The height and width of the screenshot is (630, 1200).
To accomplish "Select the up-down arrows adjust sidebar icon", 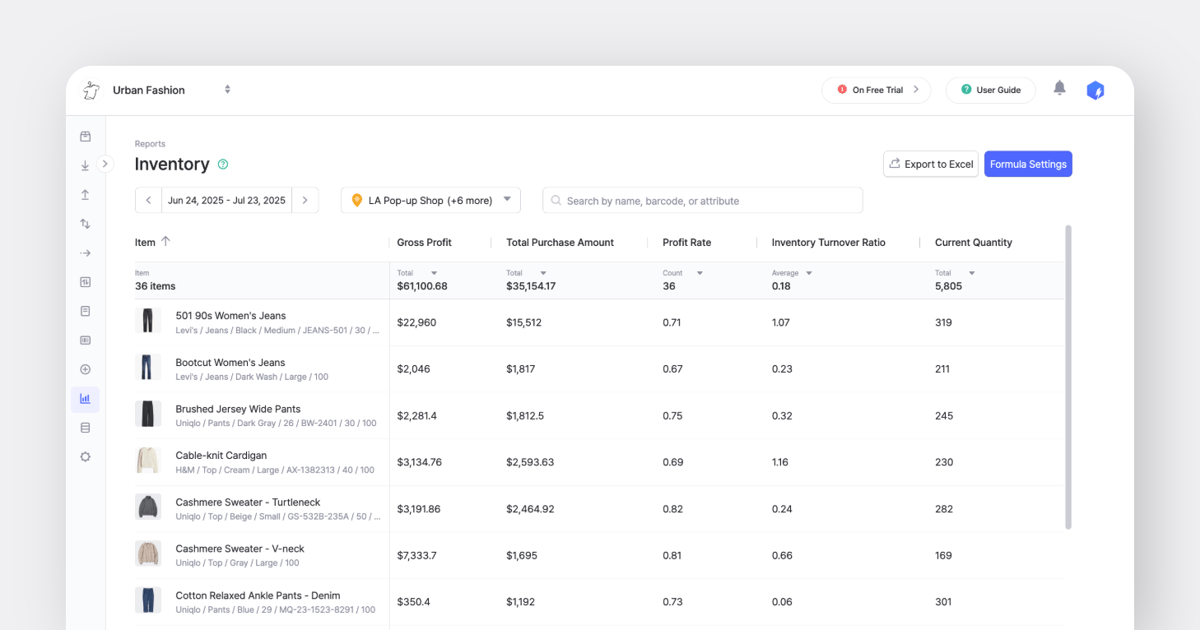I will coord(85,224).
